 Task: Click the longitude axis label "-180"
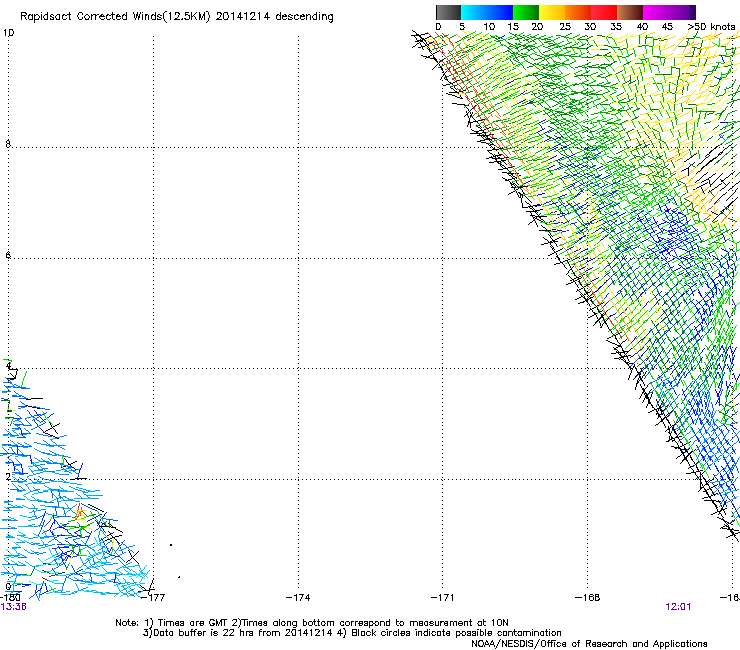tap(10, 598)
